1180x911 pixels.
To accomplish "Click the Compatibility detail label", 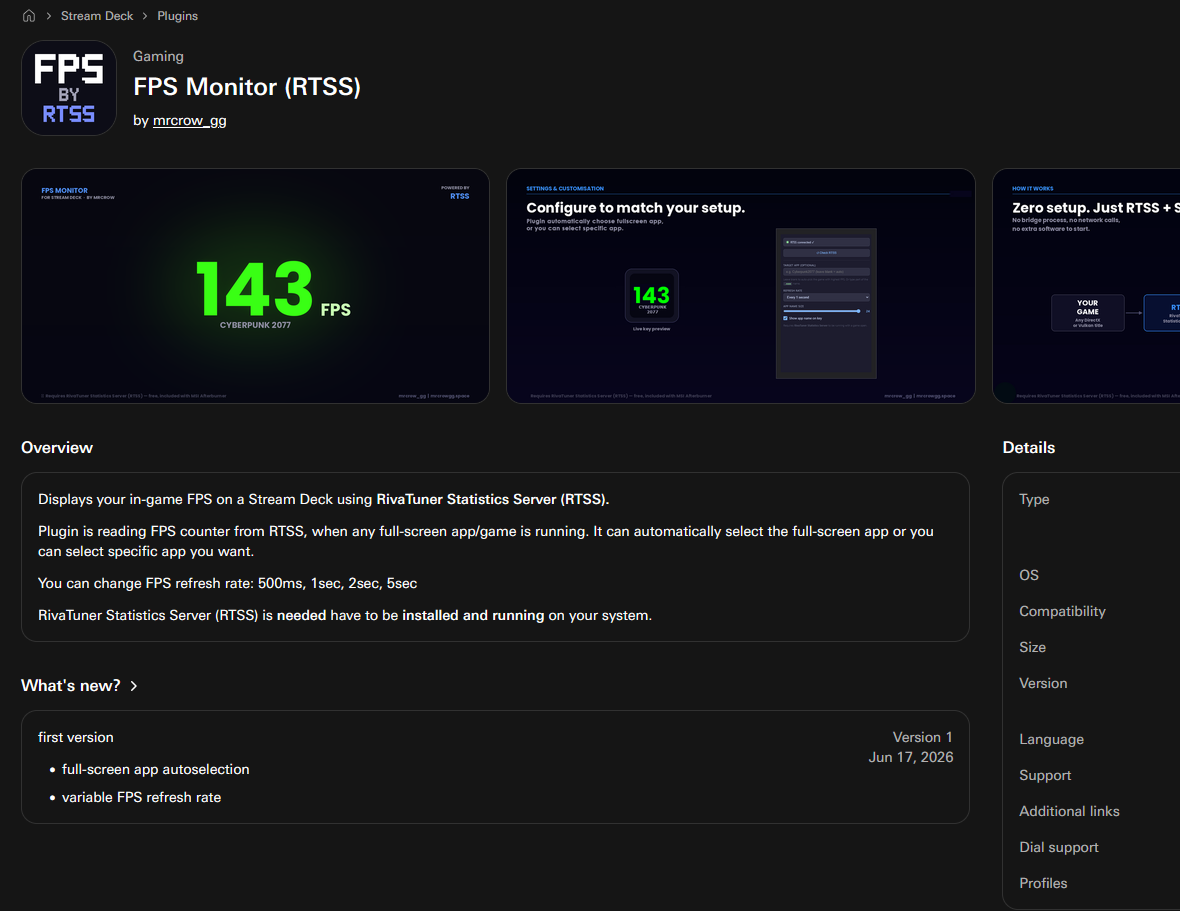I will tap(1062, 612).
